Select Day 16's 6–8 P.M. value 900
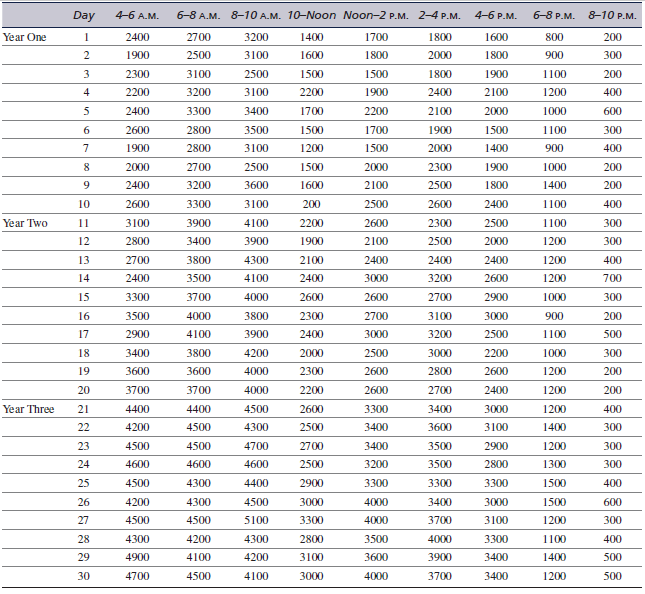The image size is (645, 594). (555, 316)
